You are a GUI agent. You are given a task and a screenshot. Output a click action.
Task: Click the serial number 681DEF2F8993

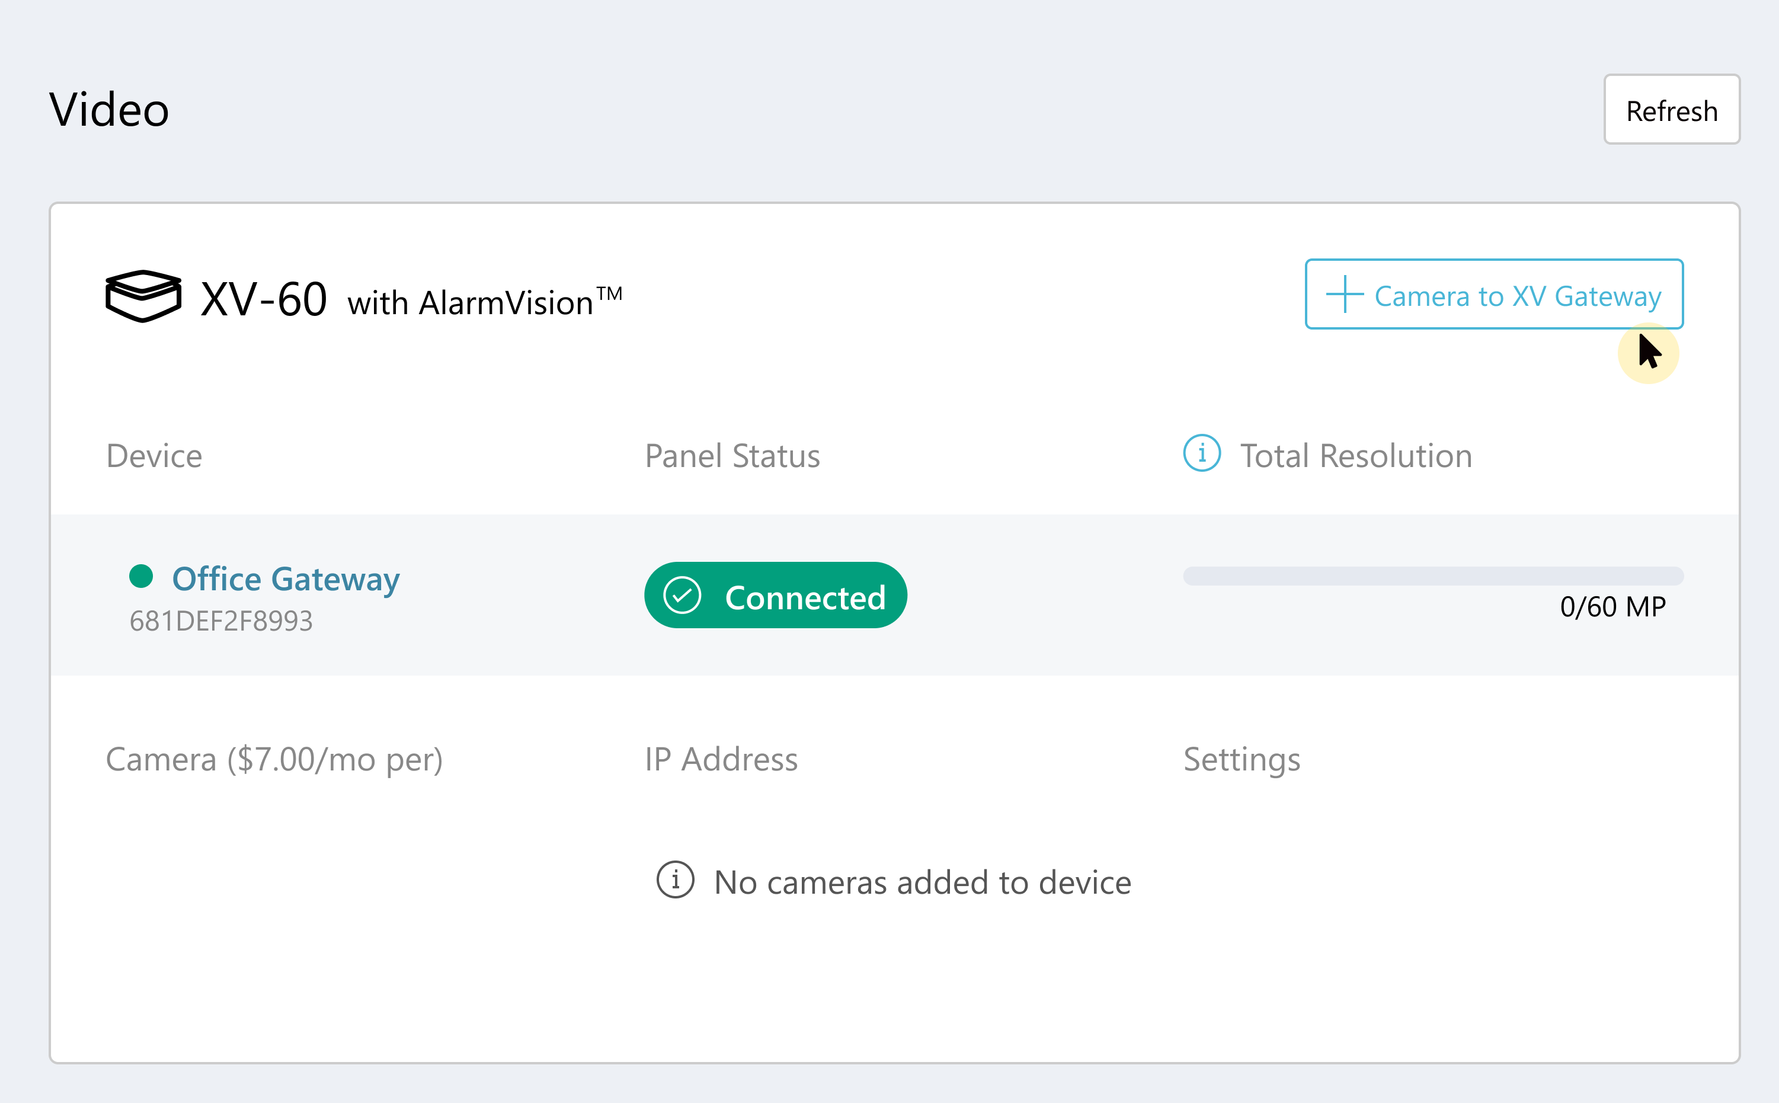coord(221,621)
